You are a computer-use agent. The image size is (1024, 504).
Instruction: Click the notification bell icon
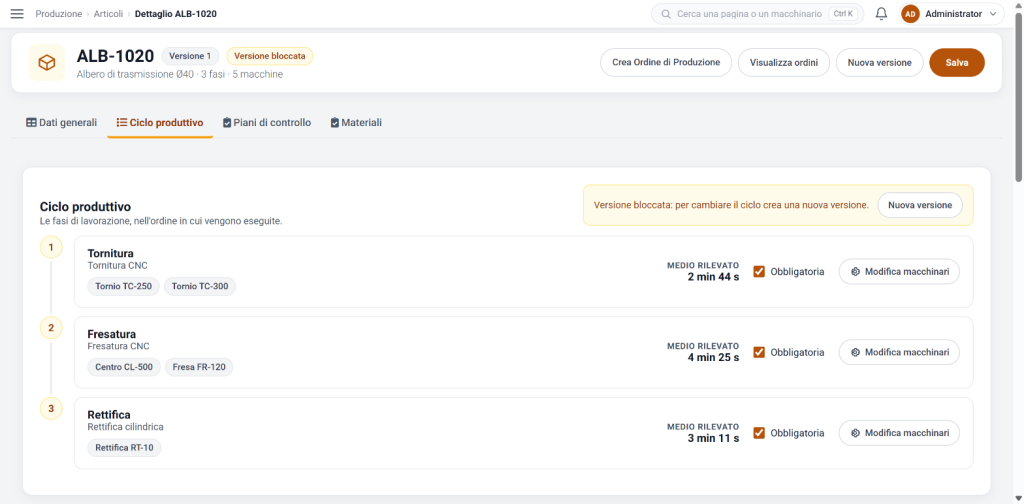[882, 14]
